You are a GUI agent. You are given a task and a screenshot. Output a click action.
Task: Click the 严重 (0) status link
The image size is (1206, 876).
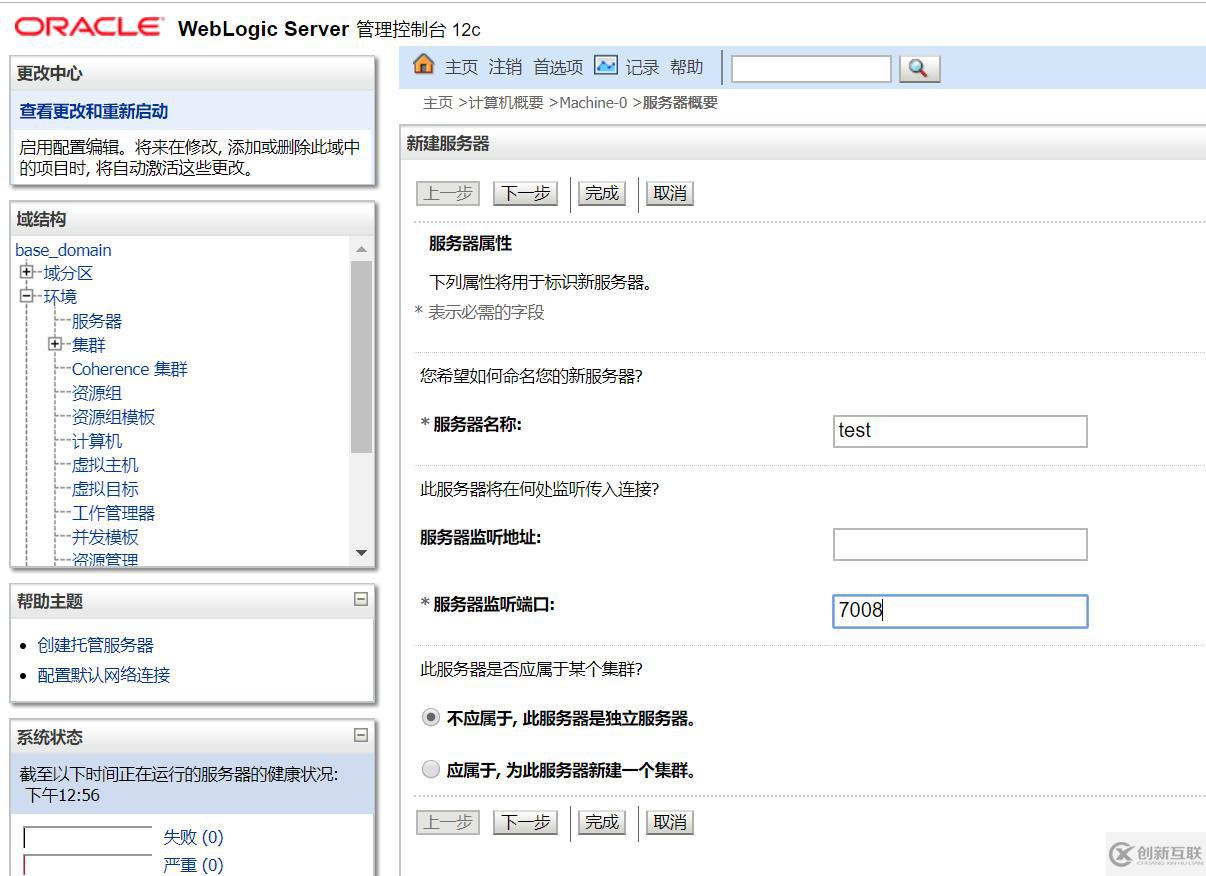coord(193,865)
